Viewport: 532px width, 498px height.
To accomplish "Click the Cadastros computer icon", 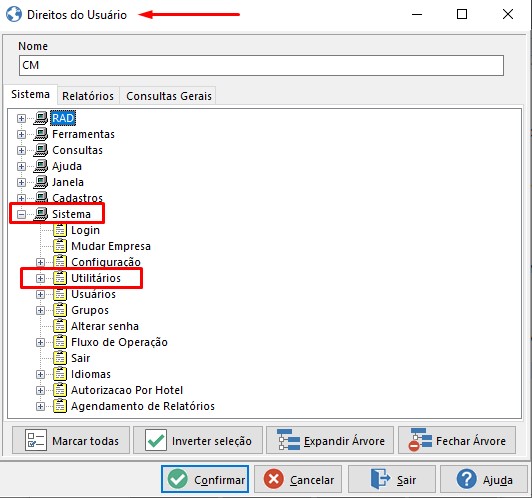I will (41, 197).
